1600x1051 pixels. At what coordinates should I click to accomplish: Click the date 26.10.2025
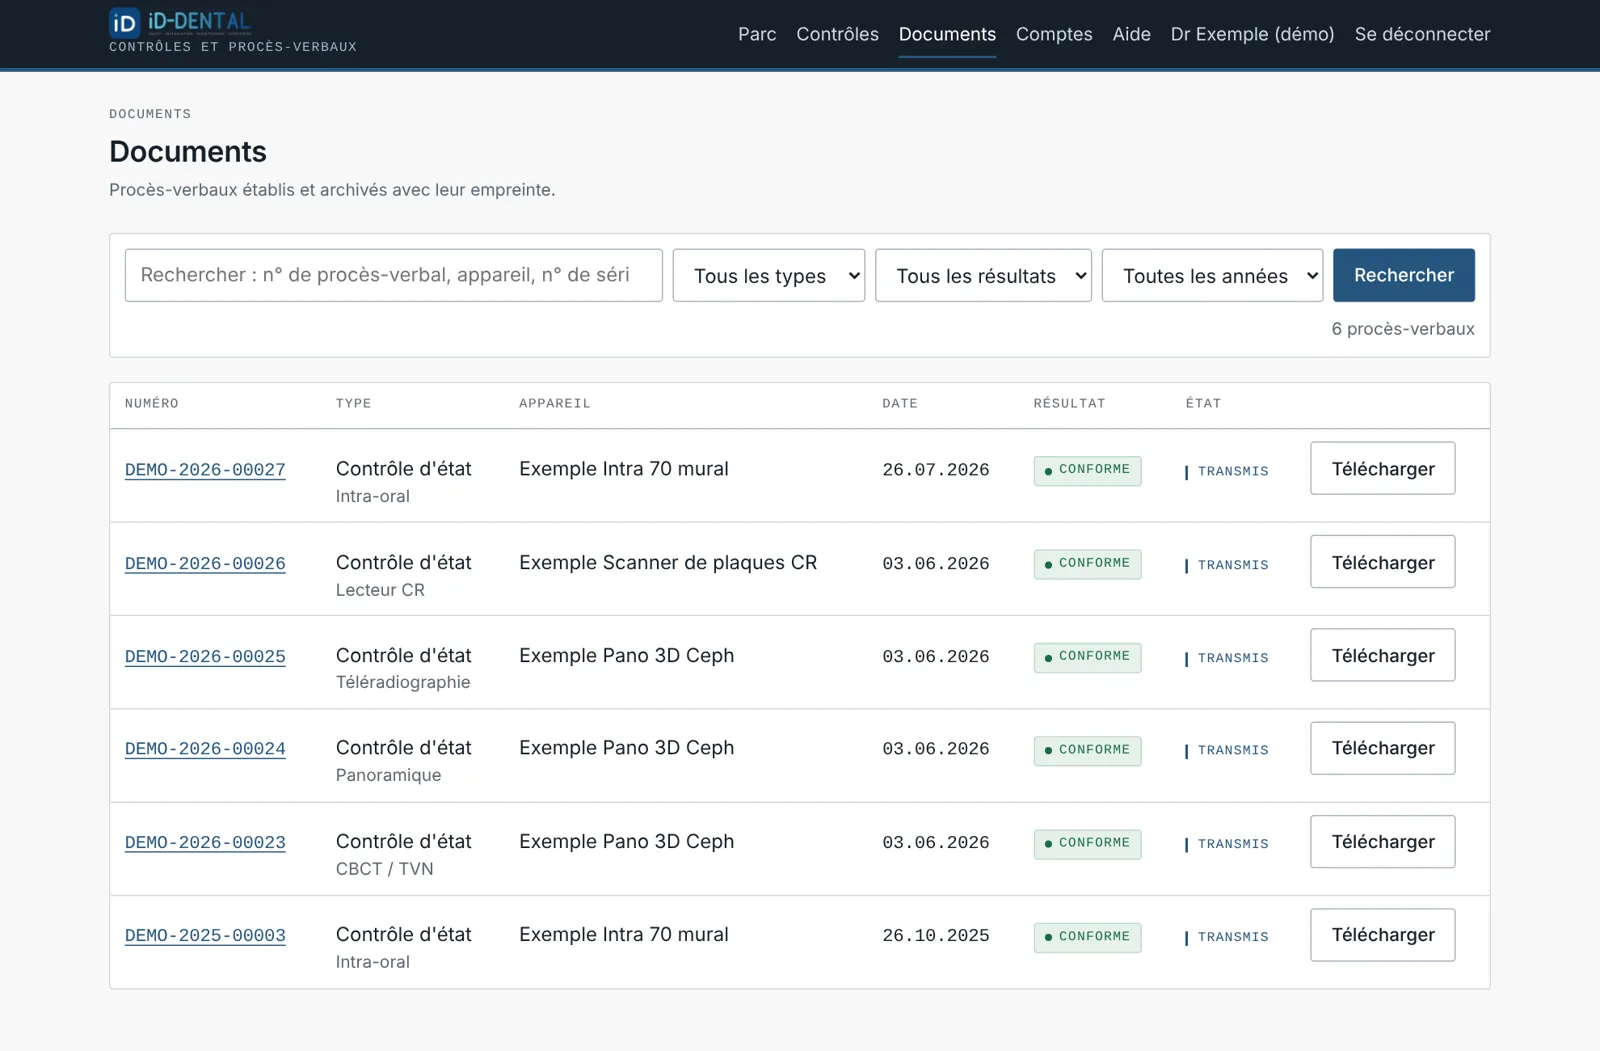(x=936, y=936)
